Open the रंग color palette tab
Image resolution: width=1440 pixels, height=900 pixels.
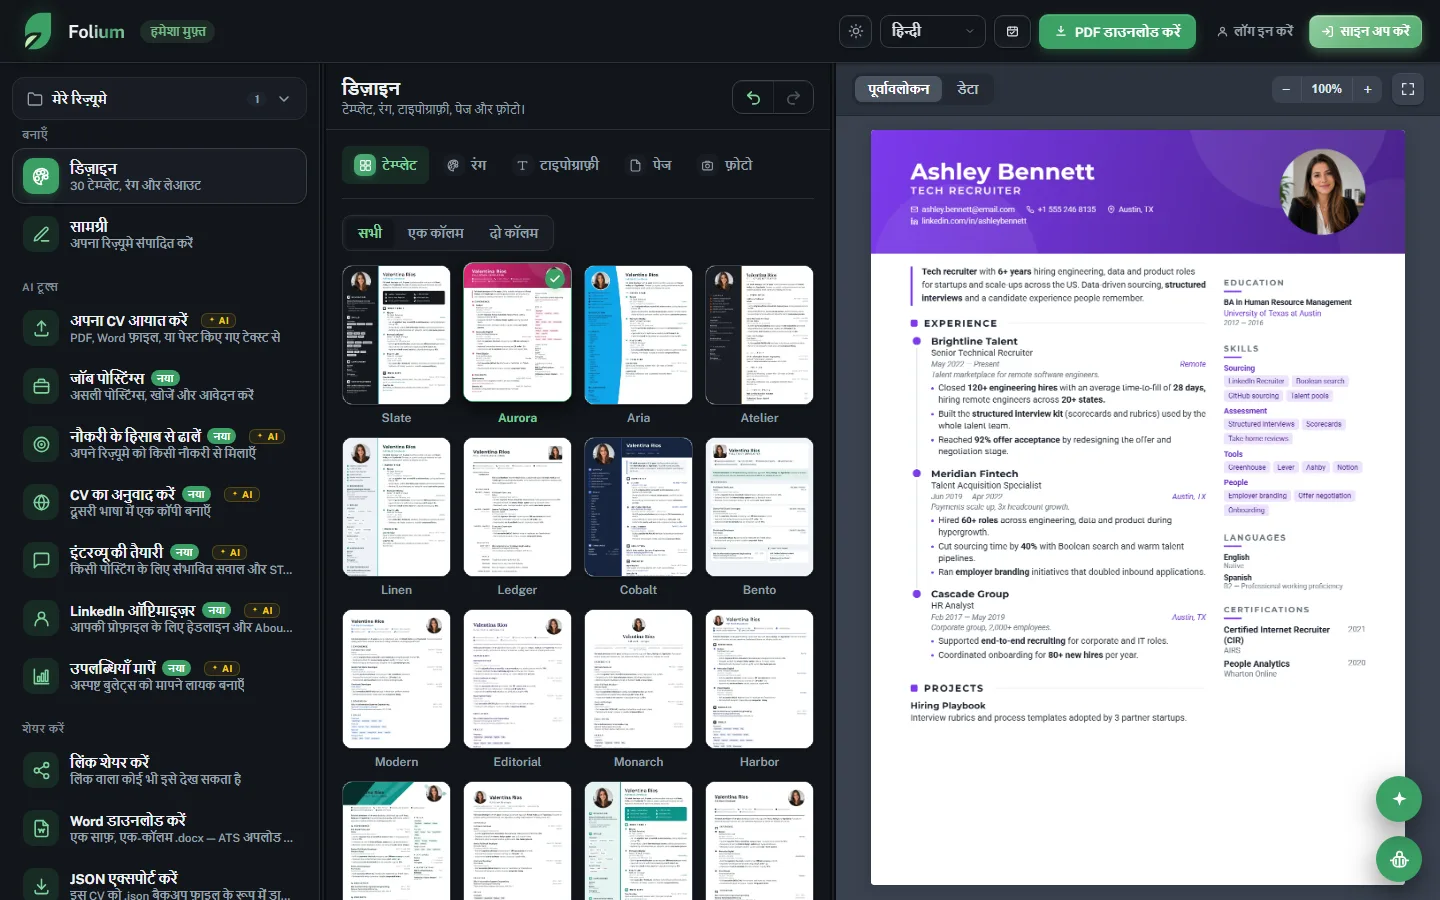467,165
